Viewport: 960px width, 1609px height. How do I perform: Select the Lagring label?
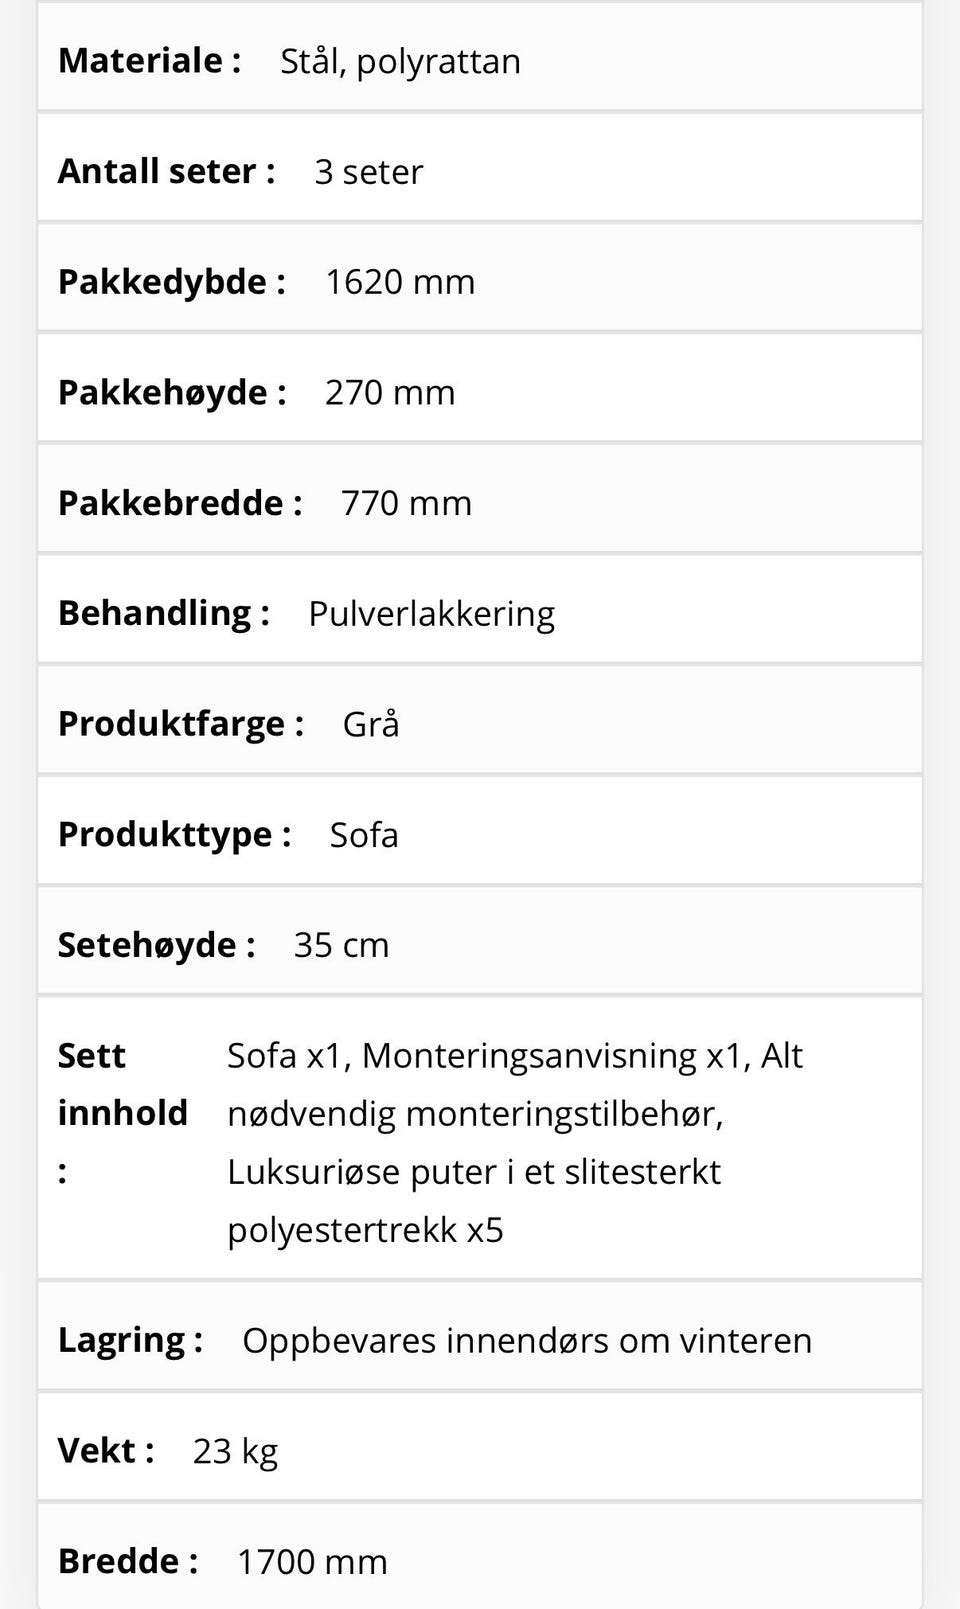pos(130,1341)
